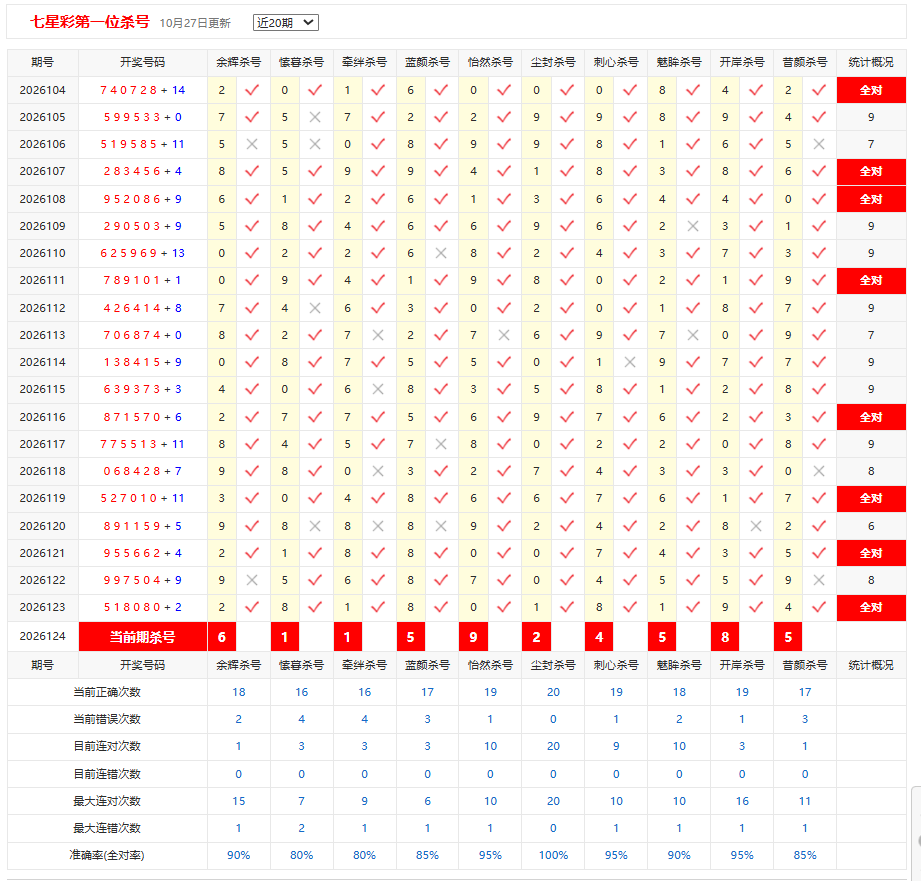
Task: Click the X mark for 余辉杀号 in row 2026106
Action: [252, 144]
